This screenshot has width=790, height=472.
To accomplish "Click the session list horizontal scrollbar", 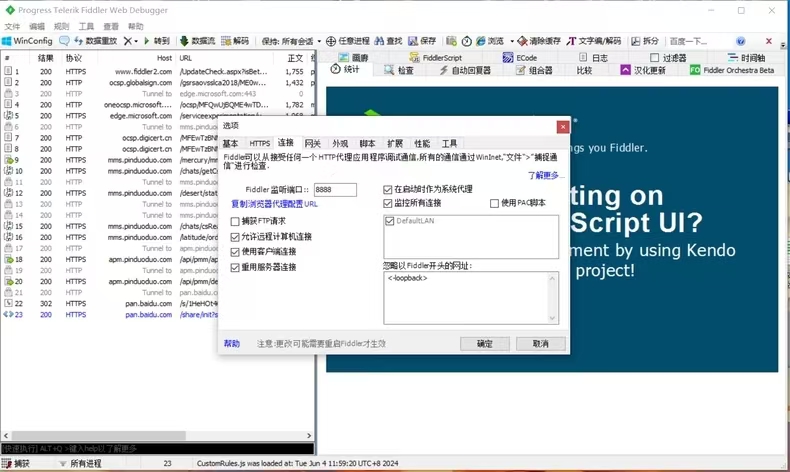I will pyautogui.click(x=157, y=435).
